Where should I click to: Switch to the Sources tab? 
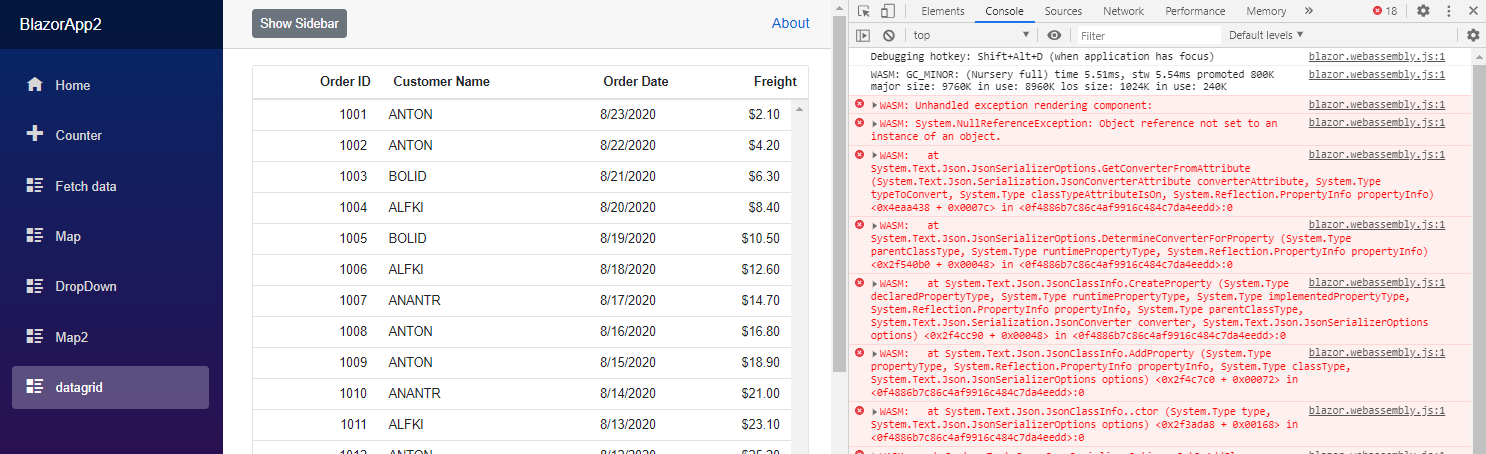click(1063, 11)
